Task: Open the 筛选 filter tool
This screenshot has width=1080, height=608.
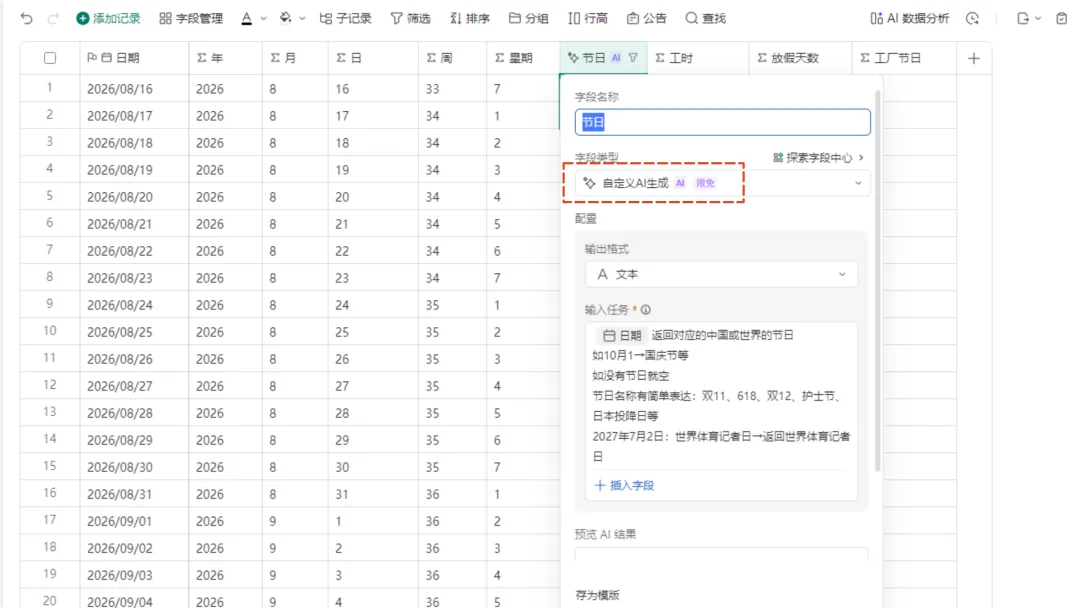Action: click(x=411, y=19)
